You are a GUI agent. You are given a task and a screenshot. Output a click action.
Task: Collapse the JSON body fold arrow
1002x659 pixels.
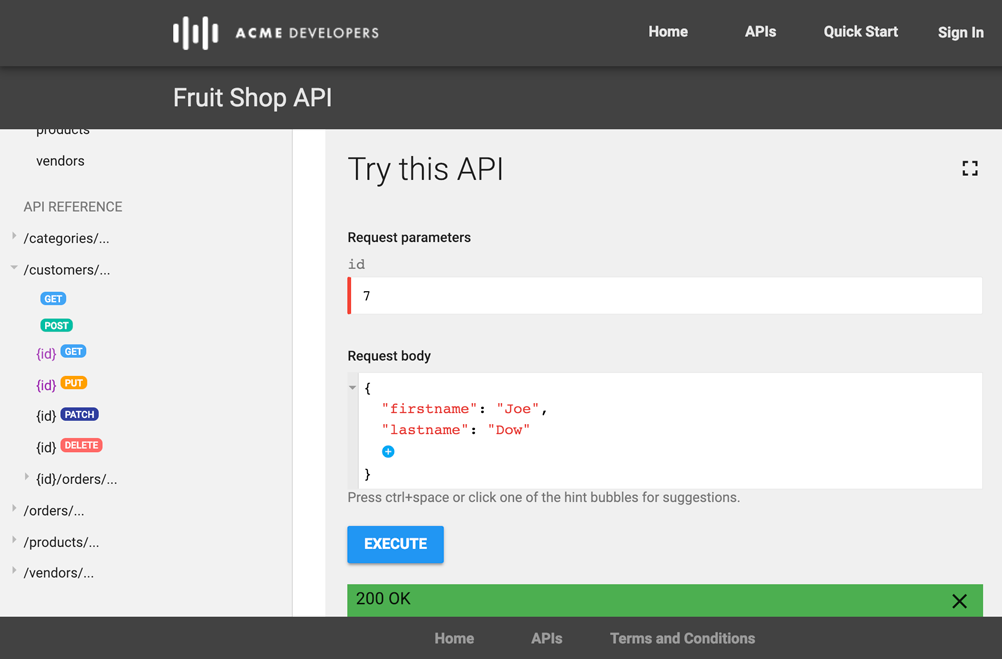point(352,387)
